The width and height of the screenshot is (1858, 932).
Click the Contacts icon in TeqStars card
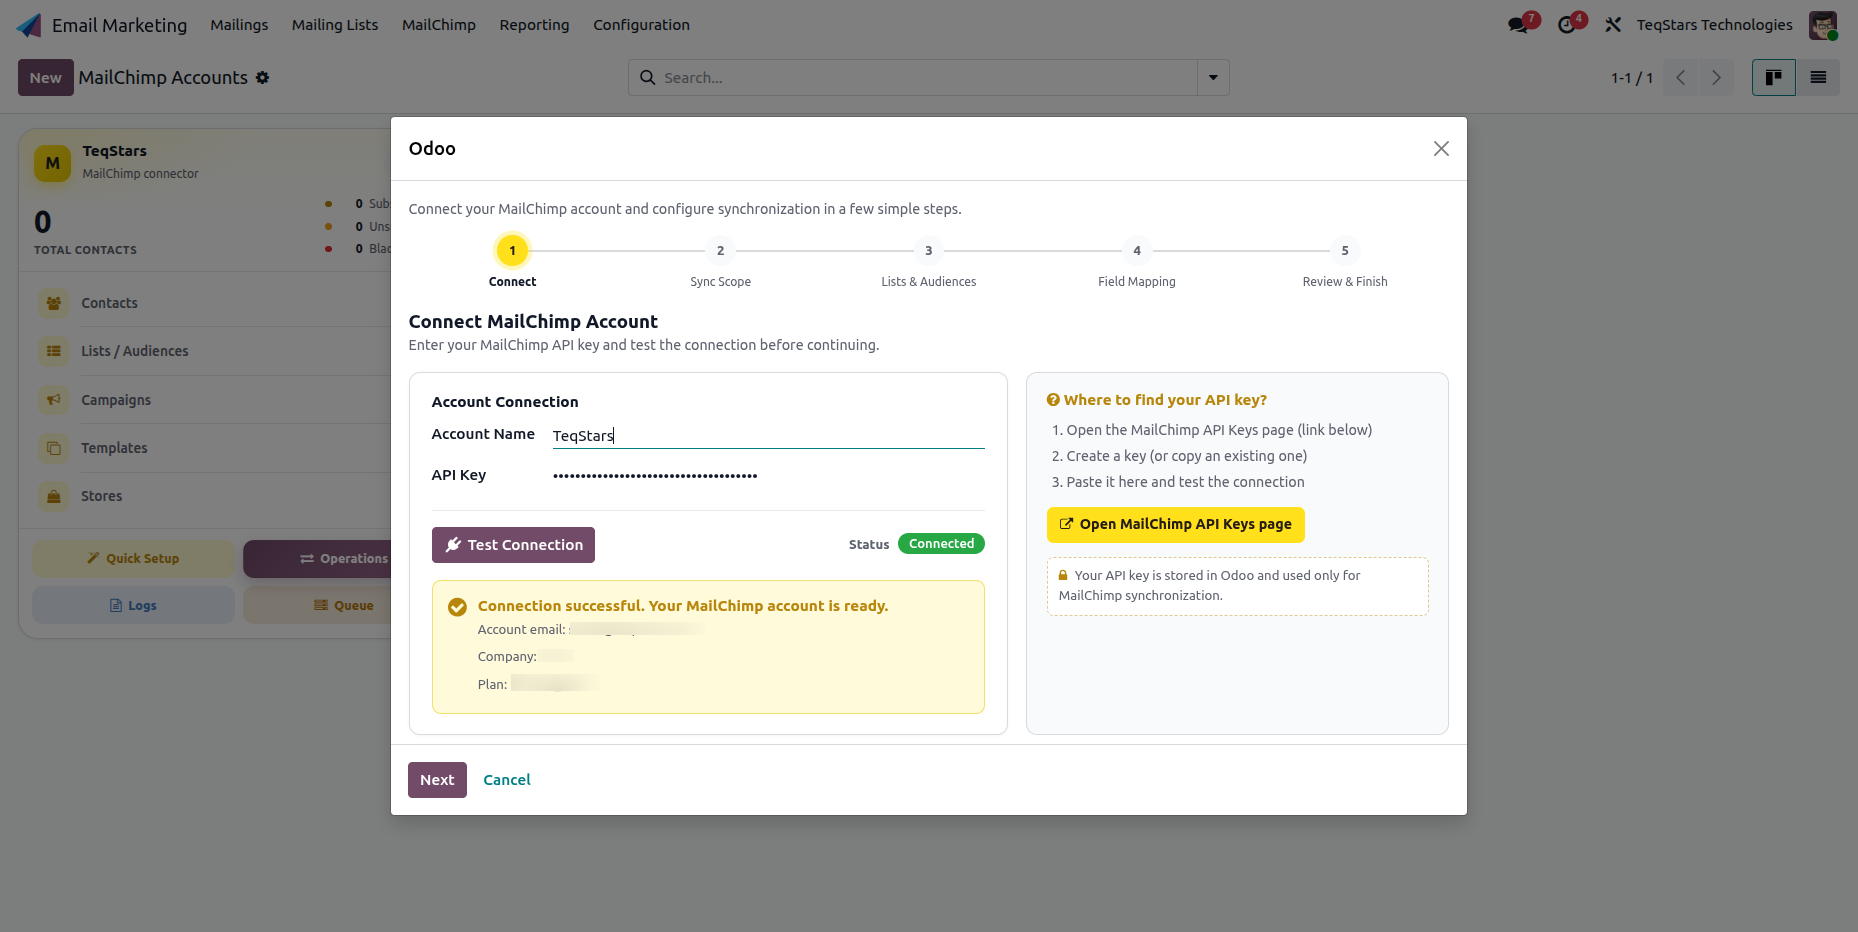coord(54,303)
